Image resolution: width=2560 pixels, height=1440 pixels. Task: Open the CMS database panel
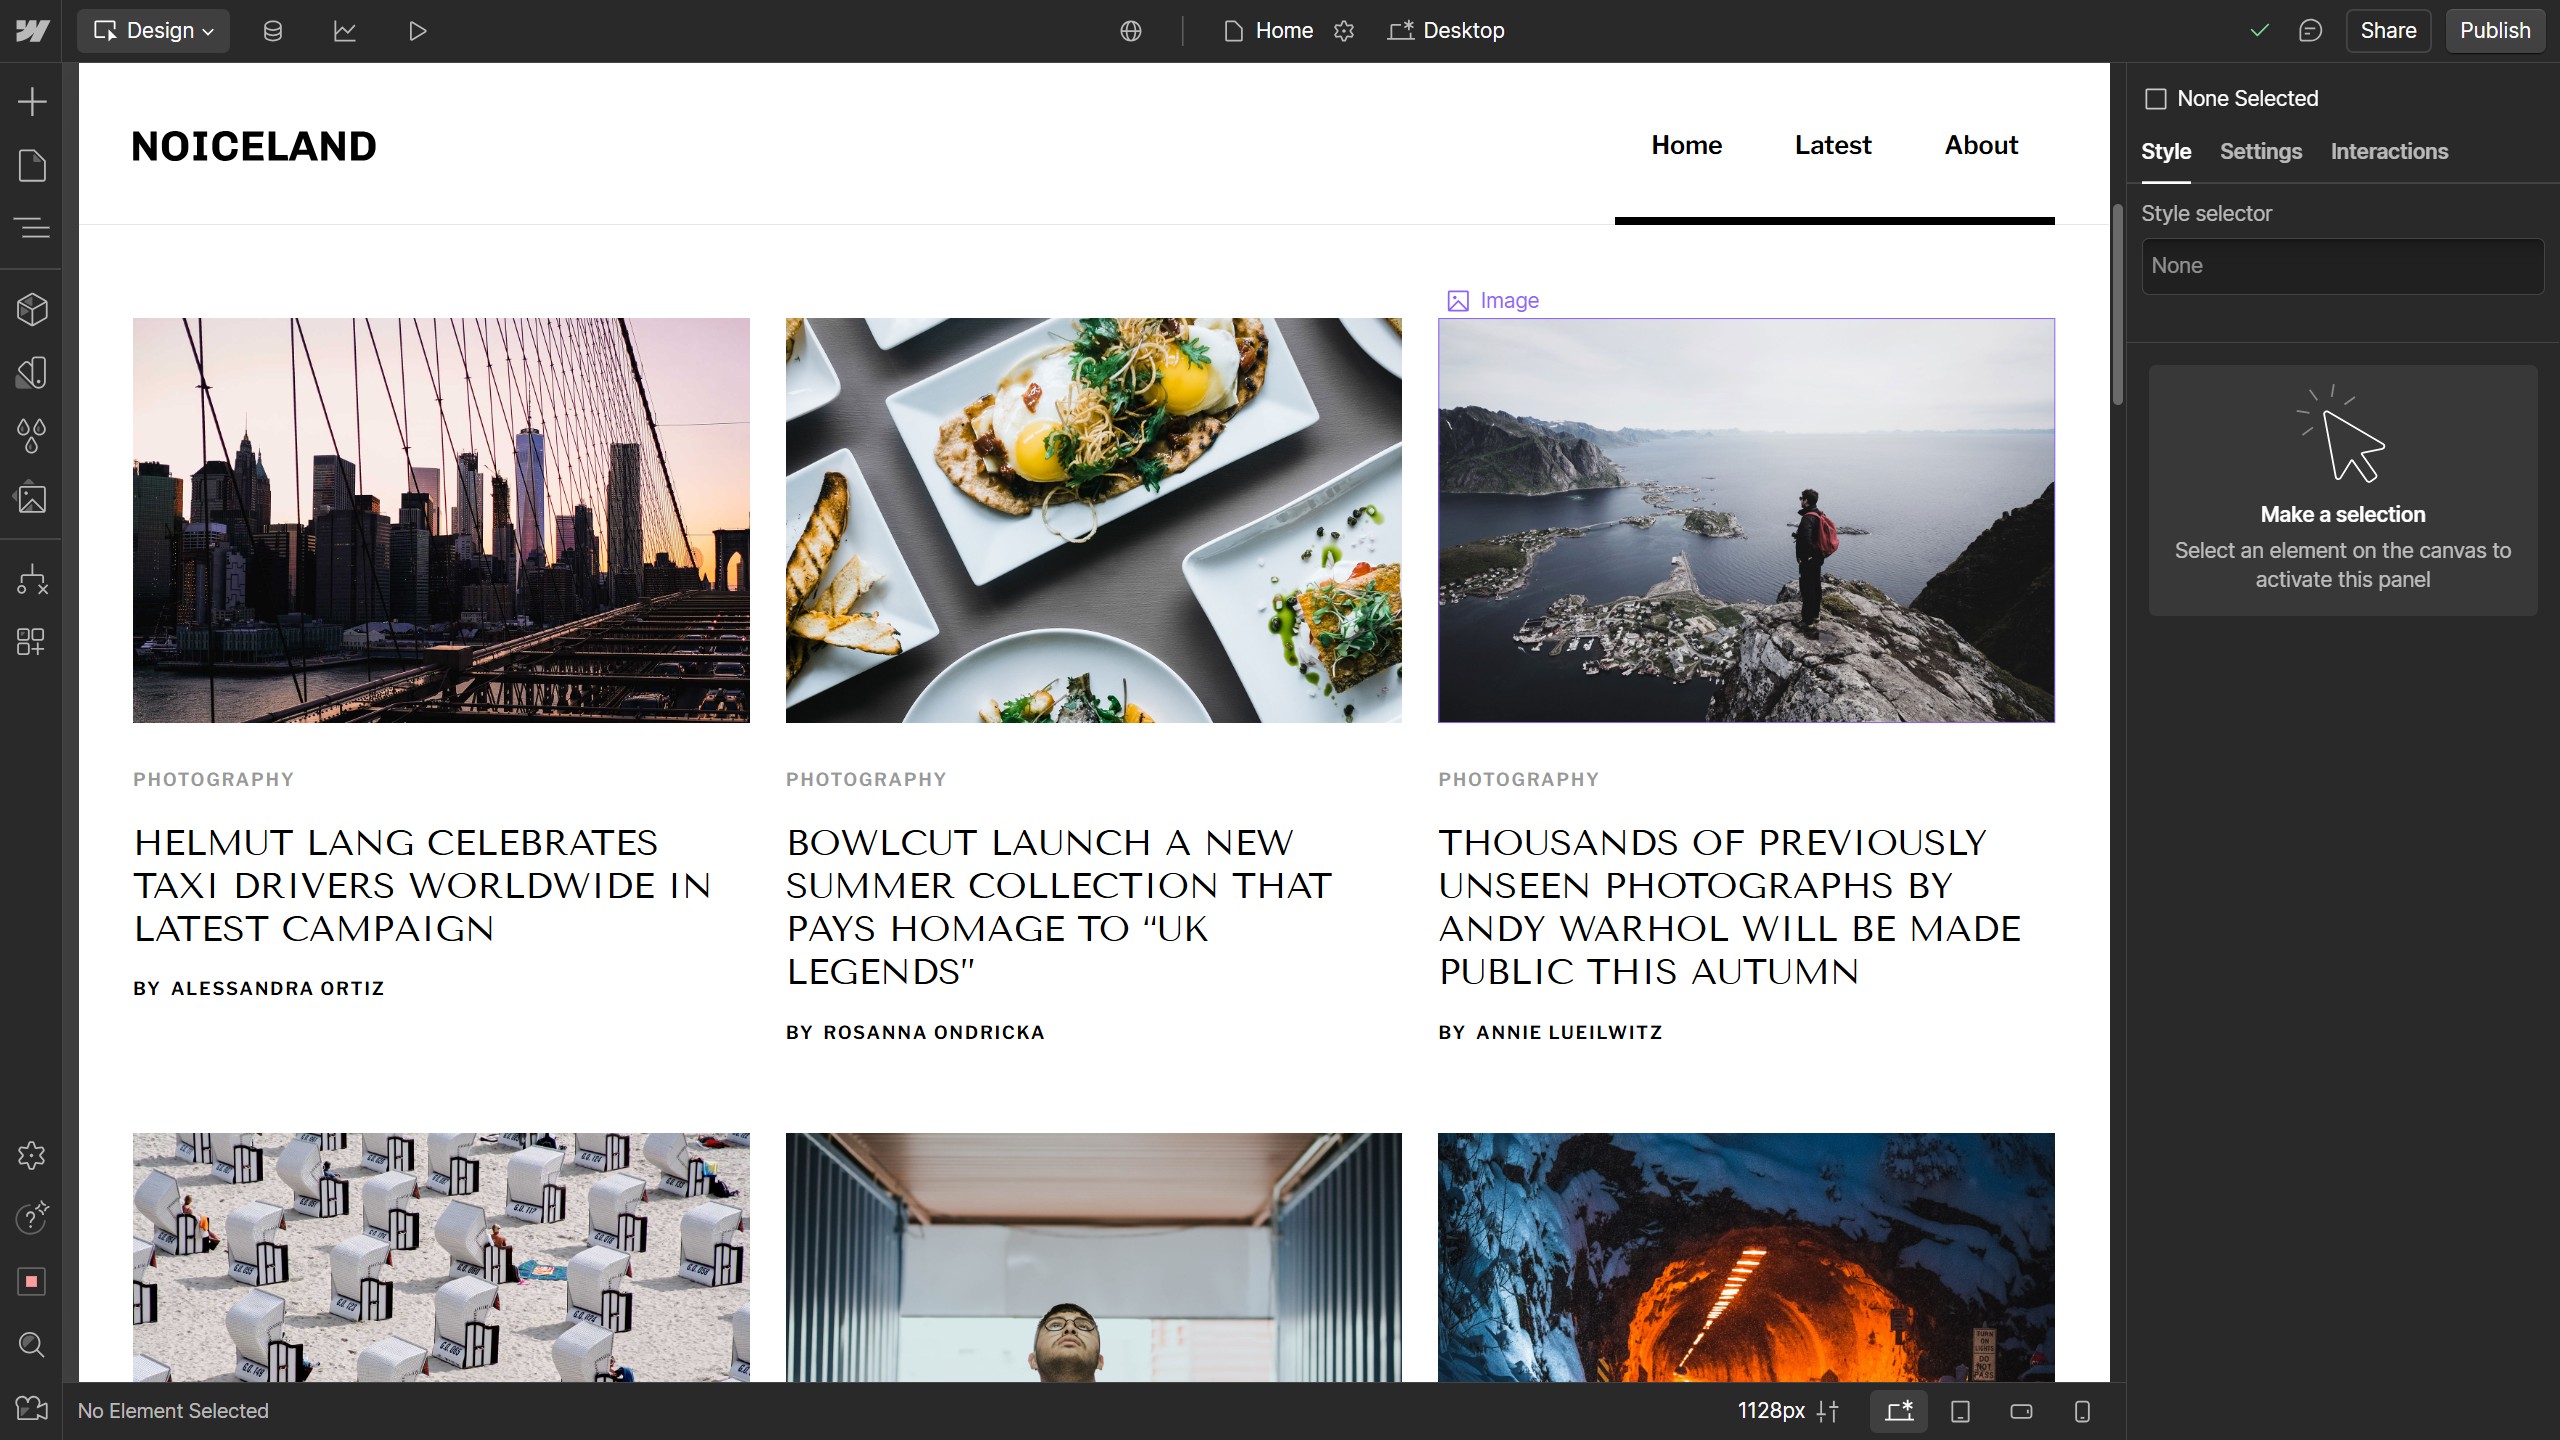(272, 31)
